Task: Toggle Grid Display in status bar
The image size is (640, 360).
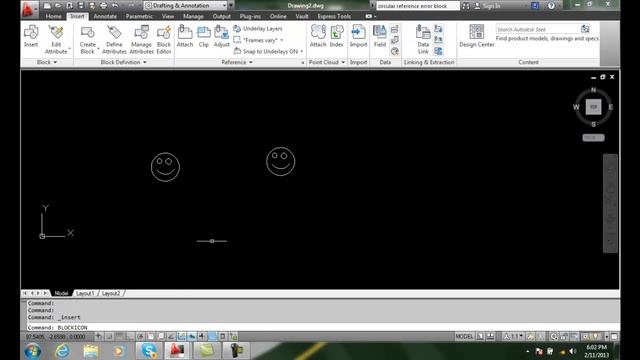Action: (119, 336)
